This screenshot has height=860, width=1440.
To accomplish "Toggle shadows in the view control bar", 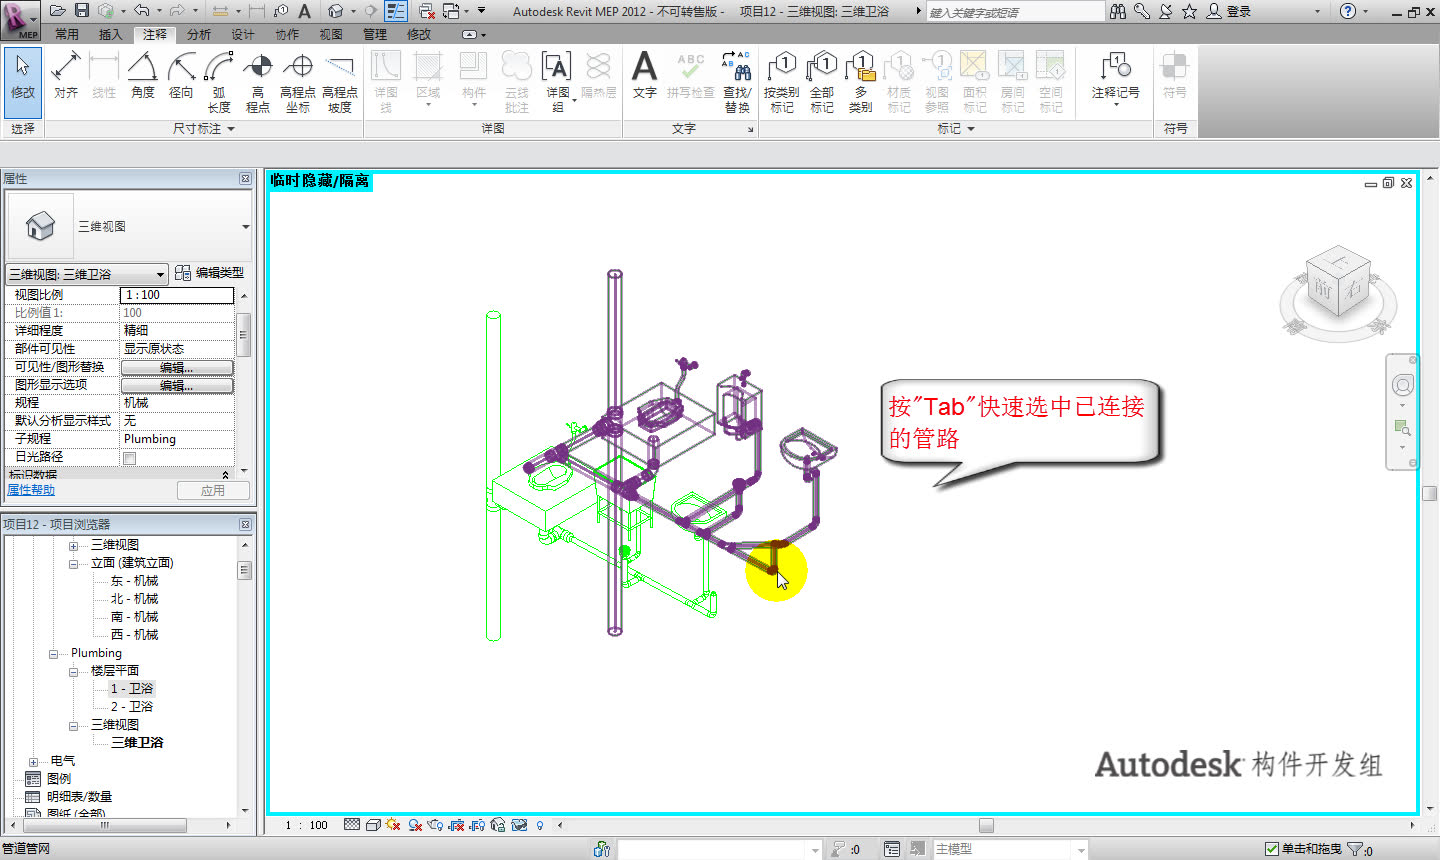I will (414, 824).
